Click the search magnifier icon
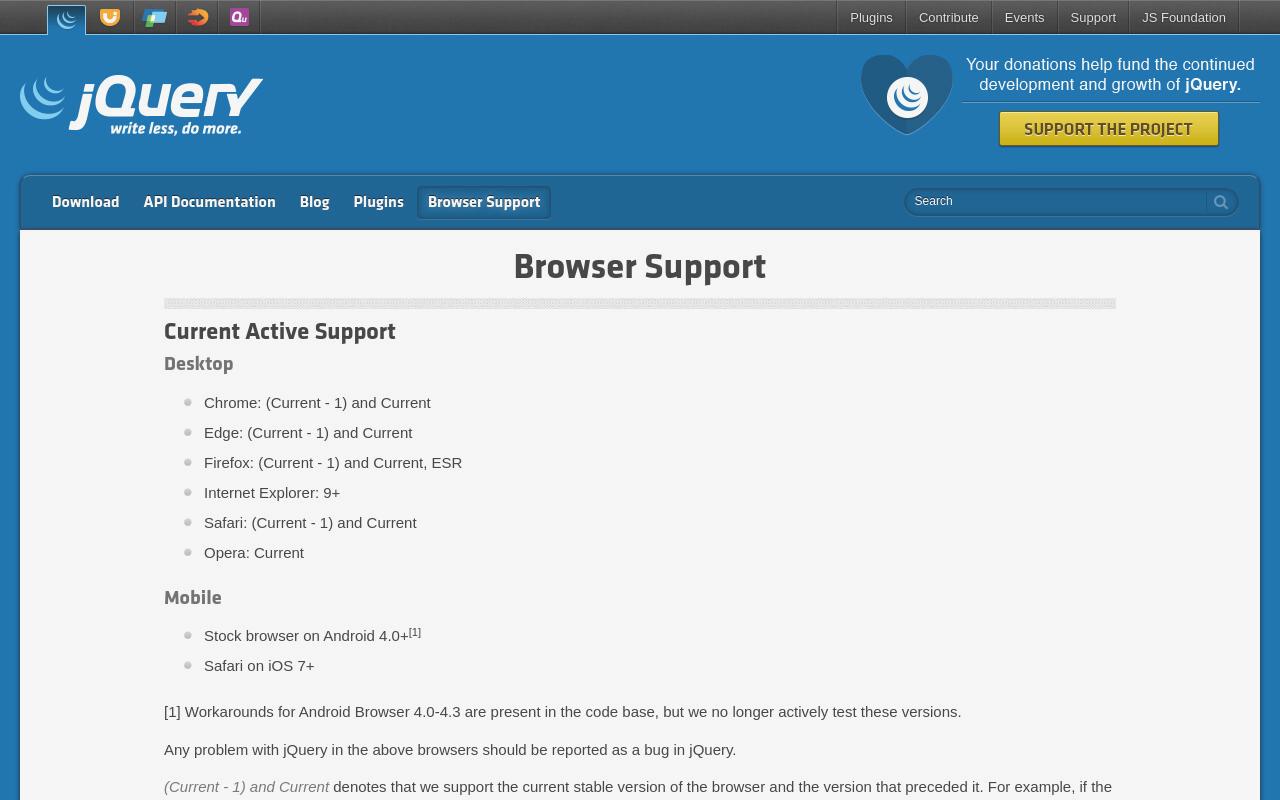This screenshot has height=800, width=1280. point(1221,202)
